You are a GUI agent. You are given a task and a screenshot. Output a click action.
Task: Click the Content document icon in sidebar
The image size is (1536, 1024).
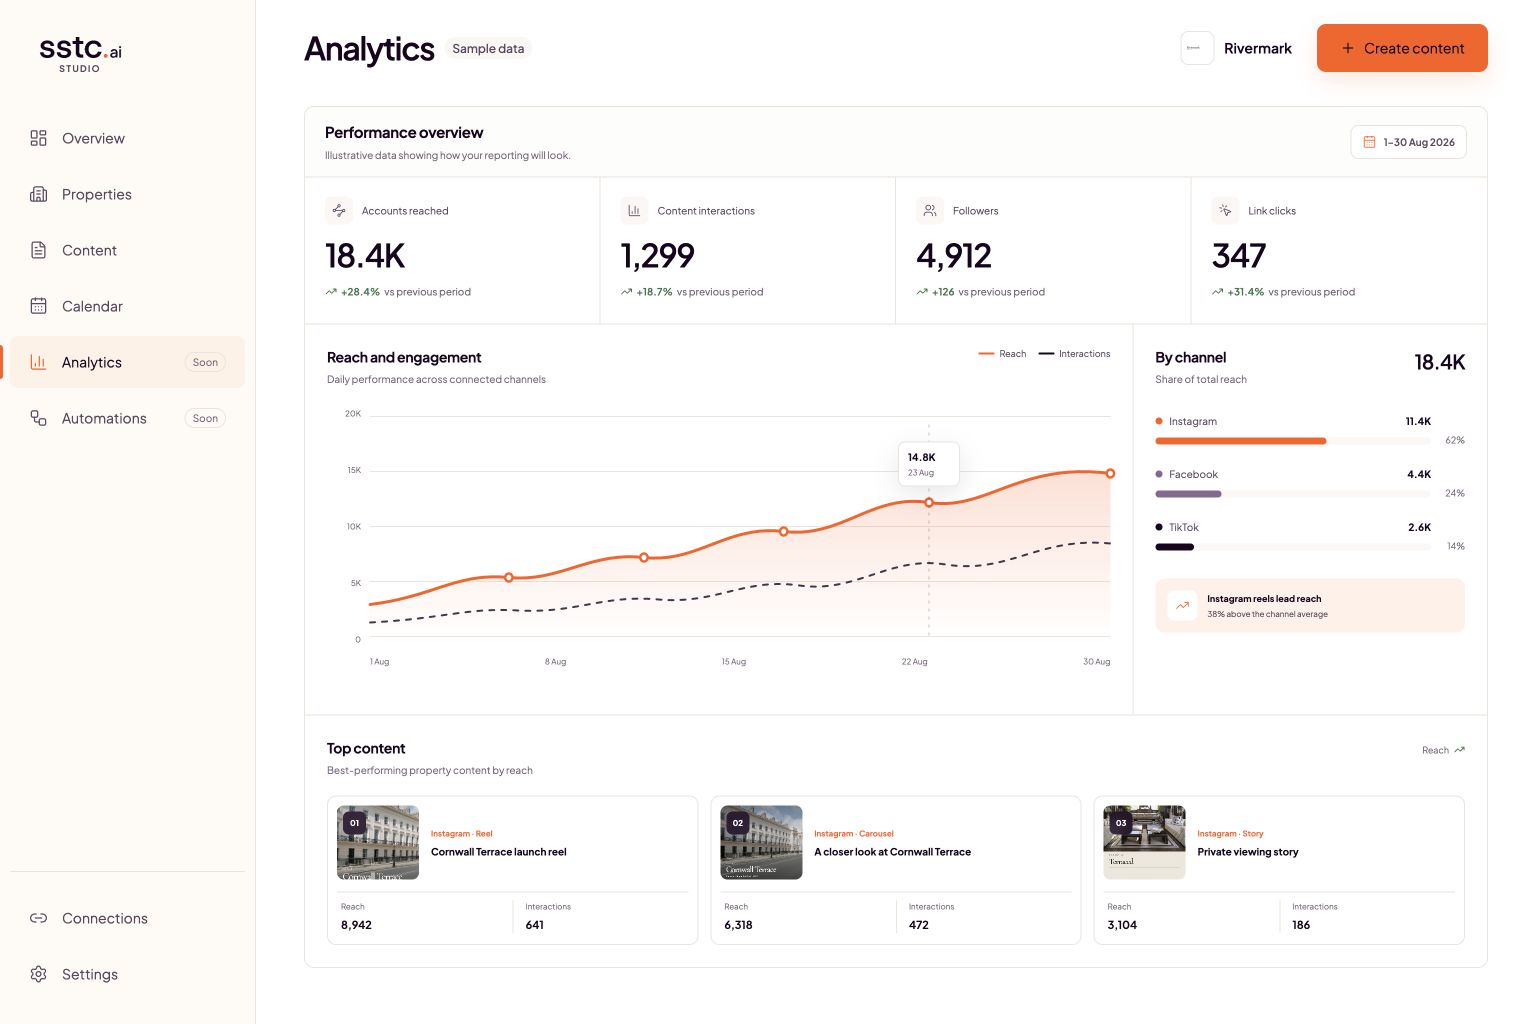pyautogui.click(x=38, y=250)
